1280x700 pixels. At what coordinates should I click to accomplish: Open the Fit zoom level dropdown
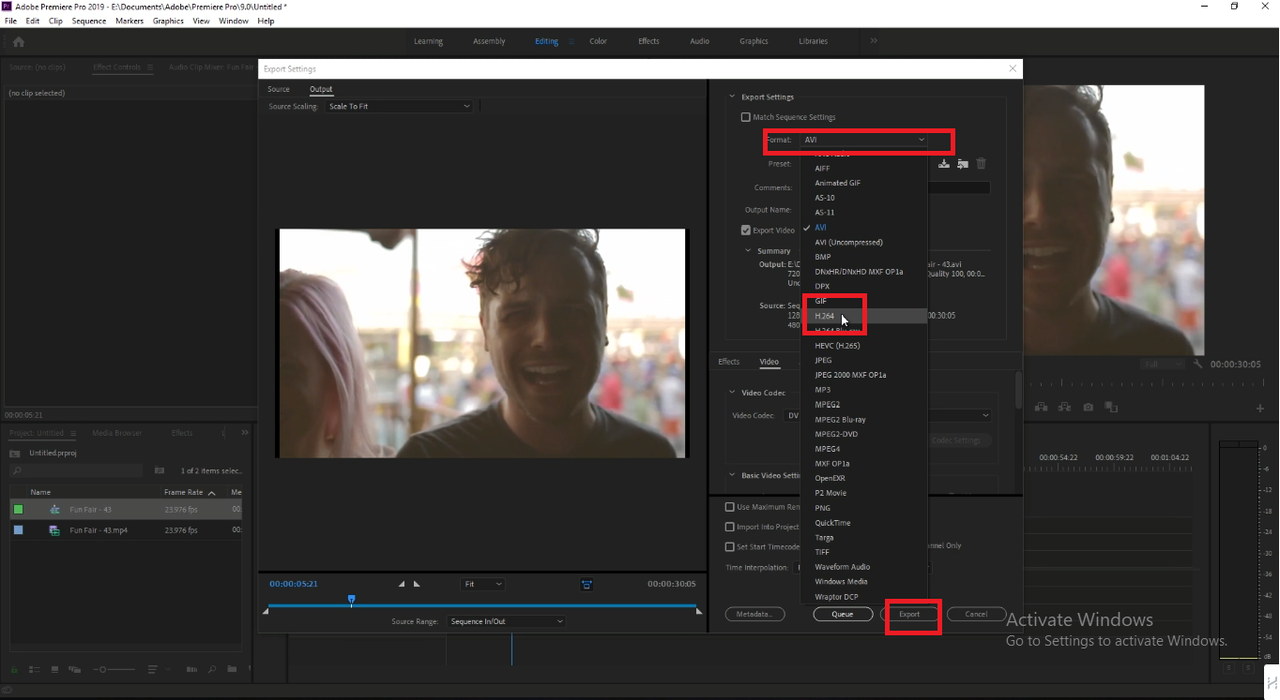(483, 584)
